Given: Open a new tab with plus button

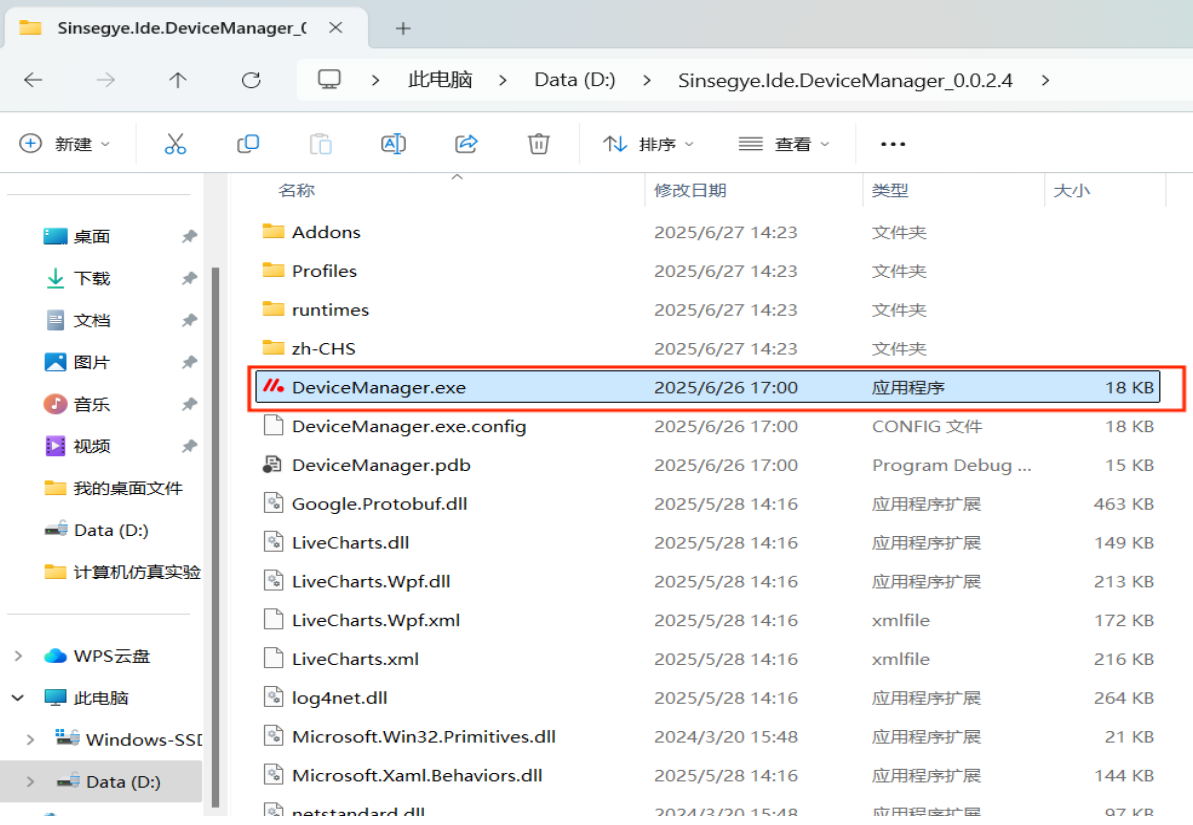Looking at the screenshot, I should [403, 28].
